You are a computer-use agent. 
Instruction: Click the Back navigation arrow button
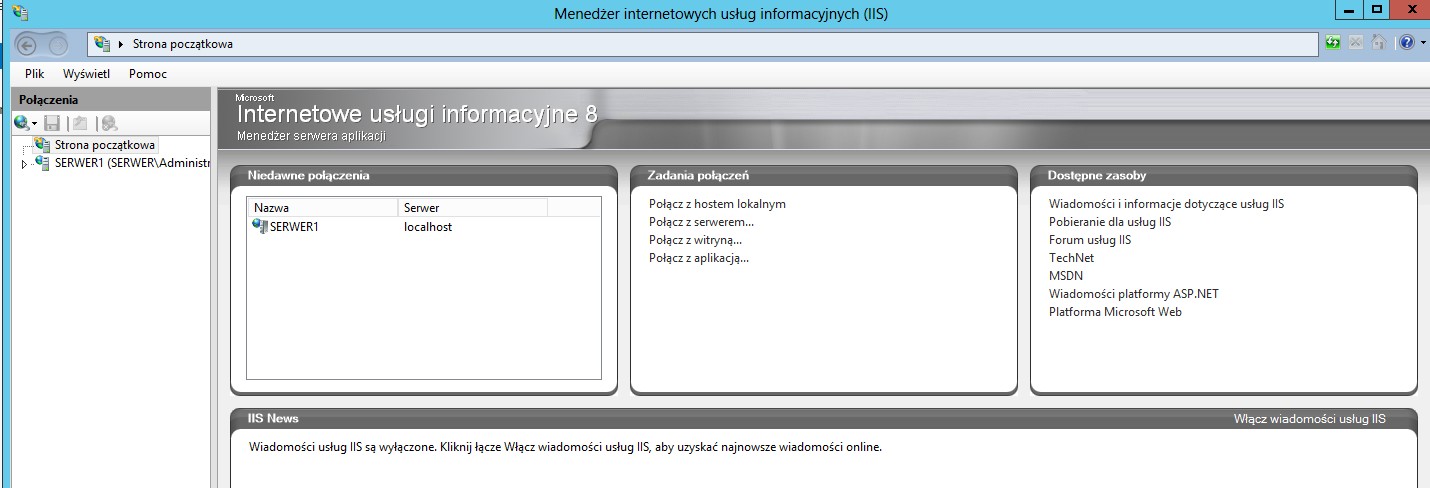pyautogui.click(x=27, y=44)
